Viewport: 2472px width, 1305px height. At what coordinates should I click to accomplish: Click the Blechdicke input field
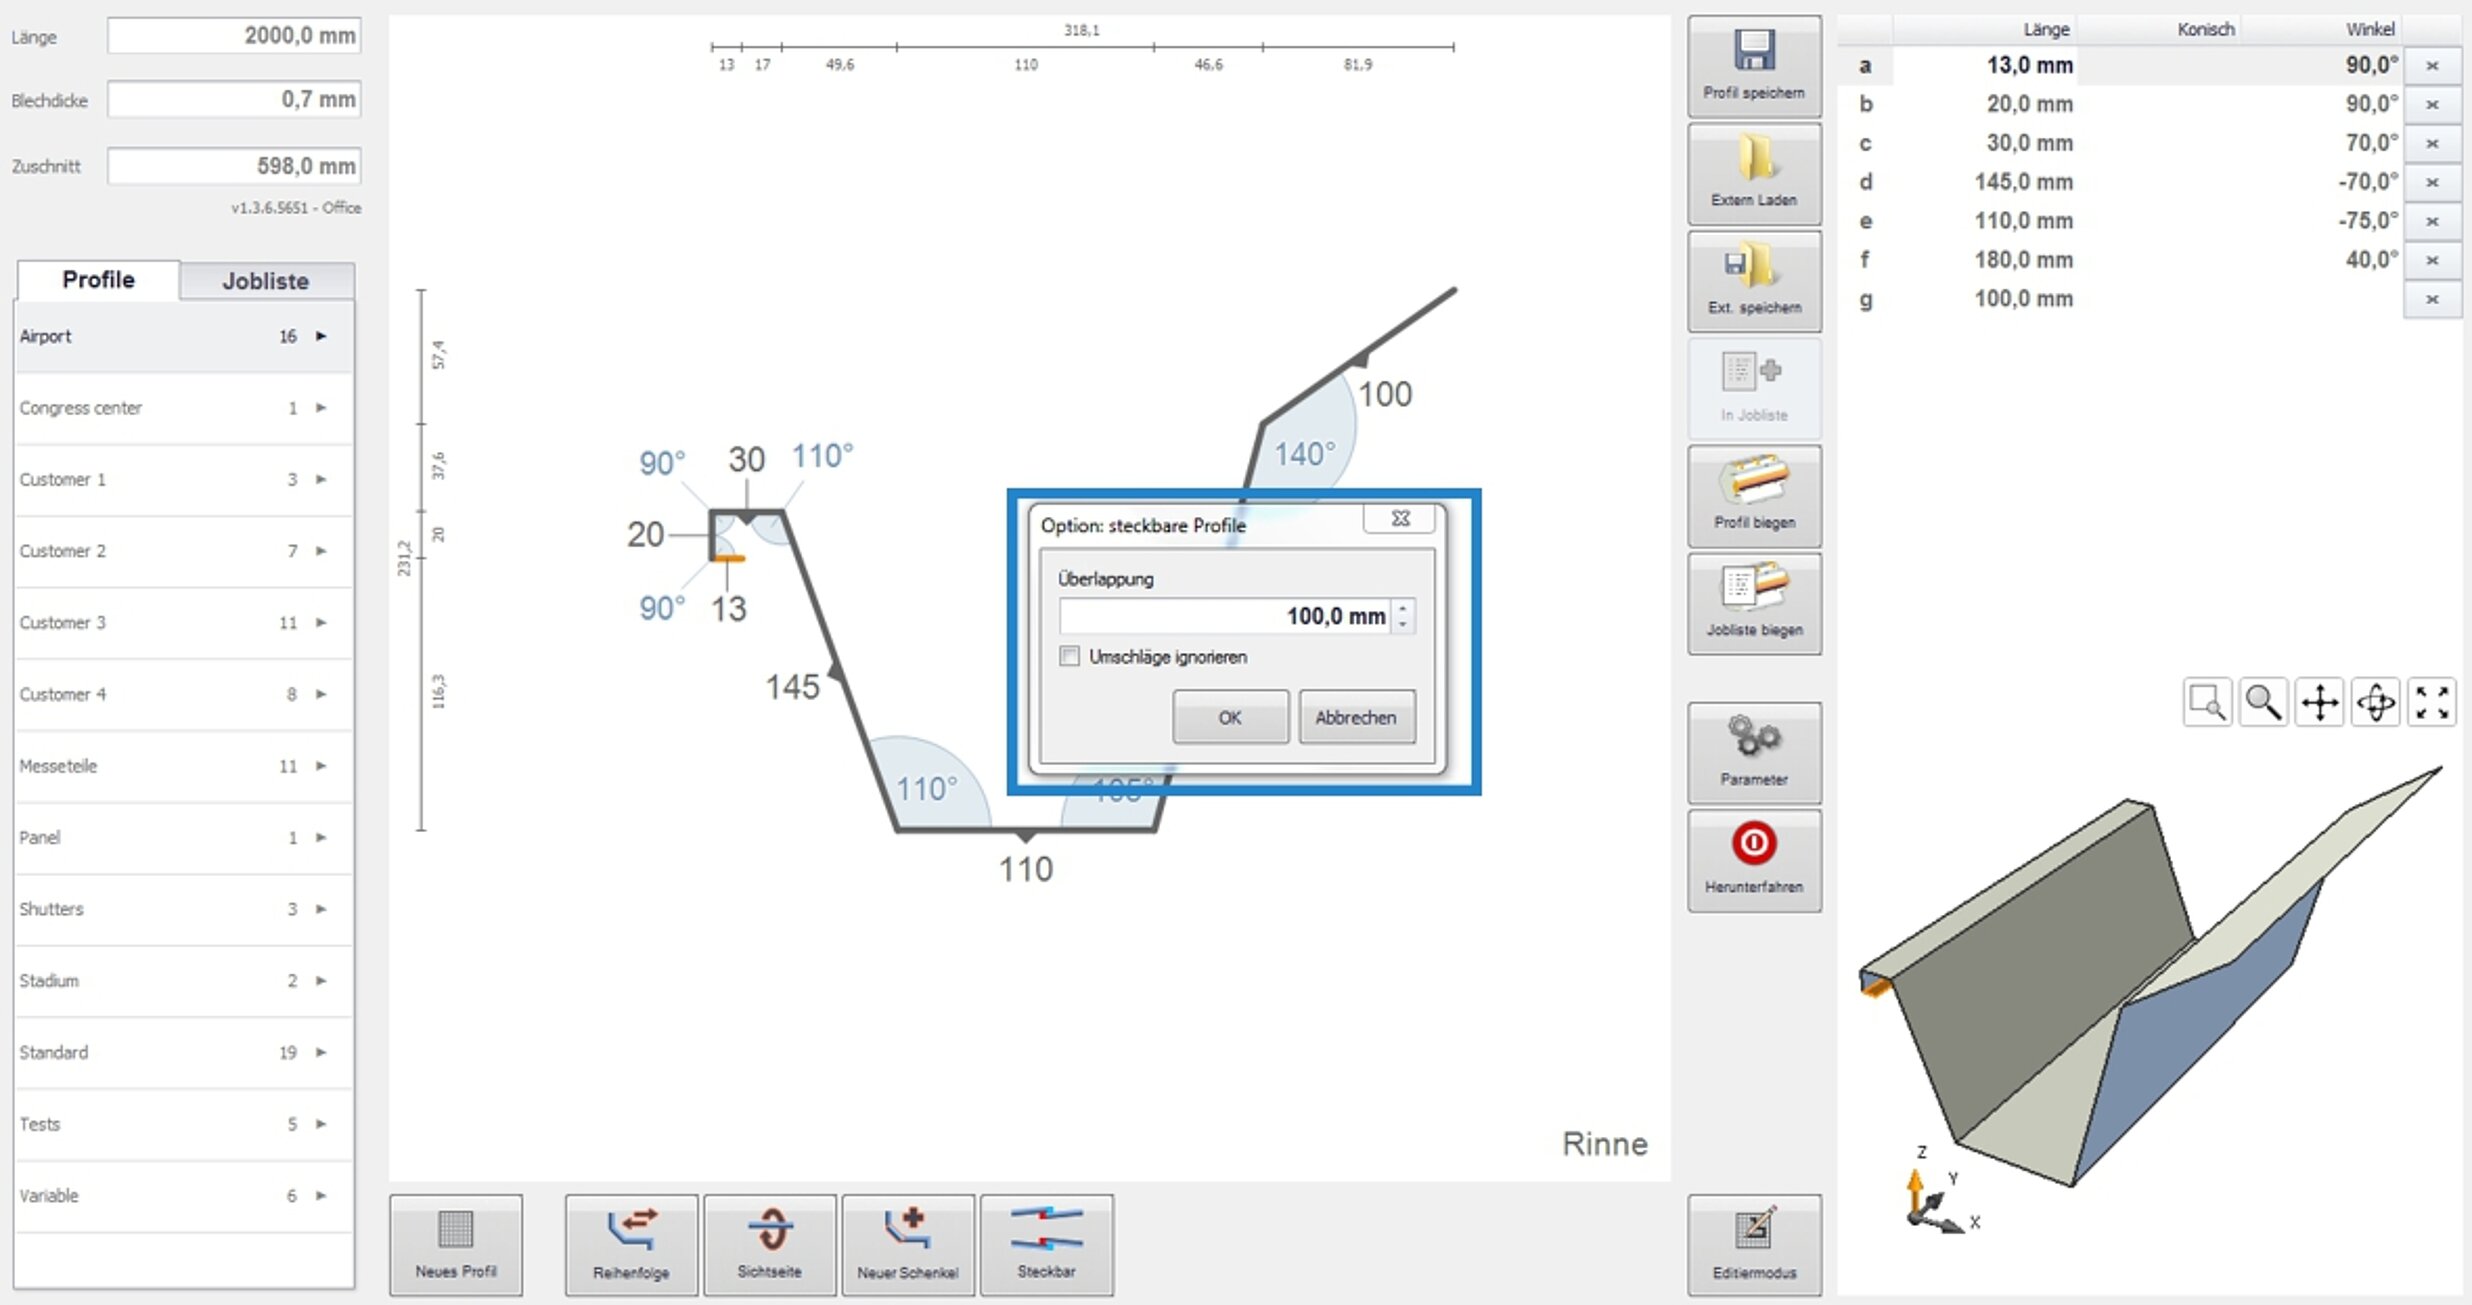234,99
